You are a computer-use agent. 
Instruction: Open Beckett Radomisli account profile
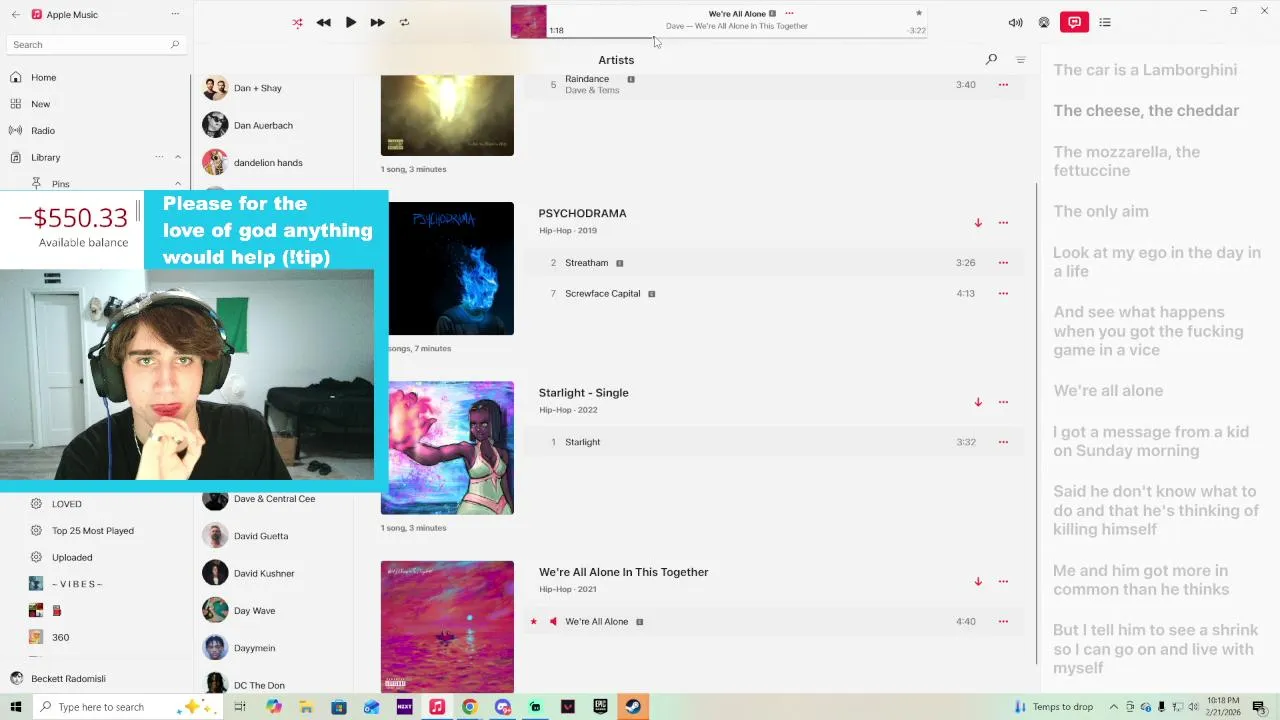pos(68,678)
